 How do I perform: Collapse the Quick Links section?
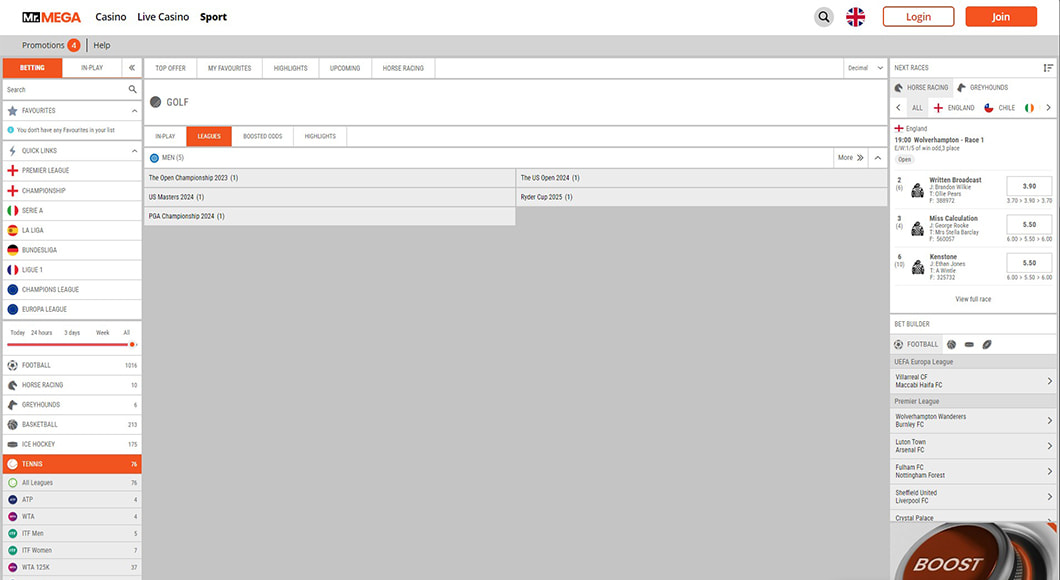135,151
